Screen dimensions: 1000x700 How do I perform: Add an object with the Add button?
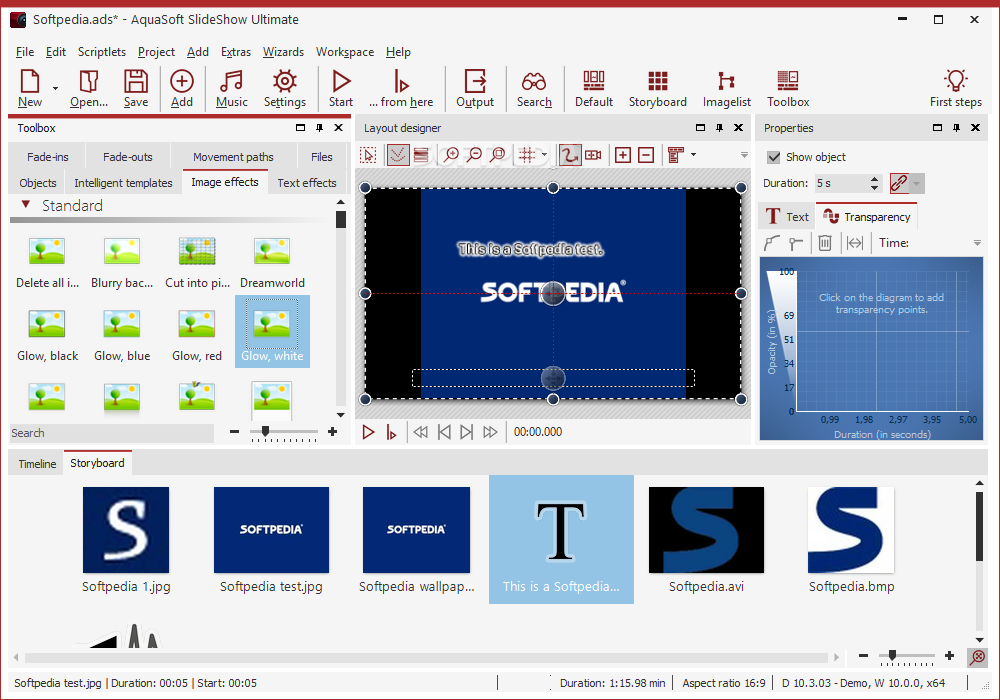point(182,88)
